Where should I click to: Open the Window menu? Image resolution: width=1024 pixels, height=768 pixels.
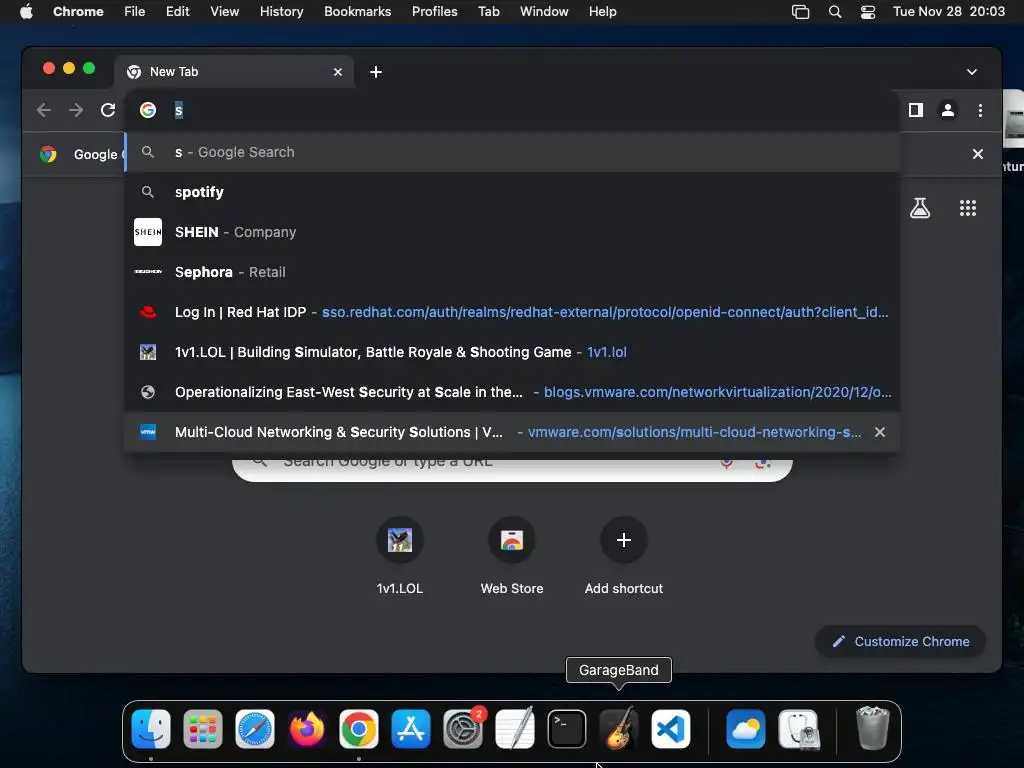[544, 12]
